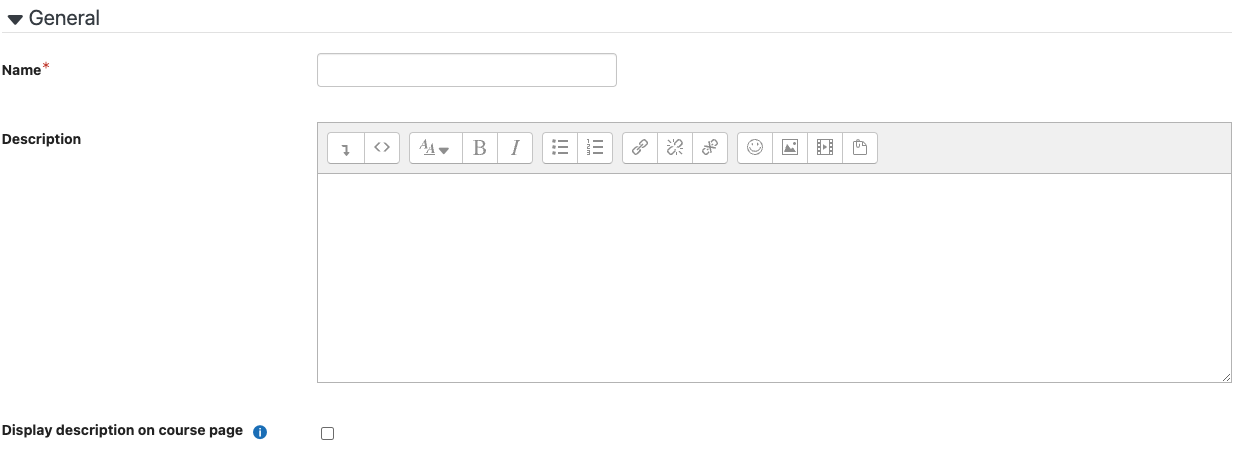
Task: Open the emoticon picker
Action: point(755,148)
